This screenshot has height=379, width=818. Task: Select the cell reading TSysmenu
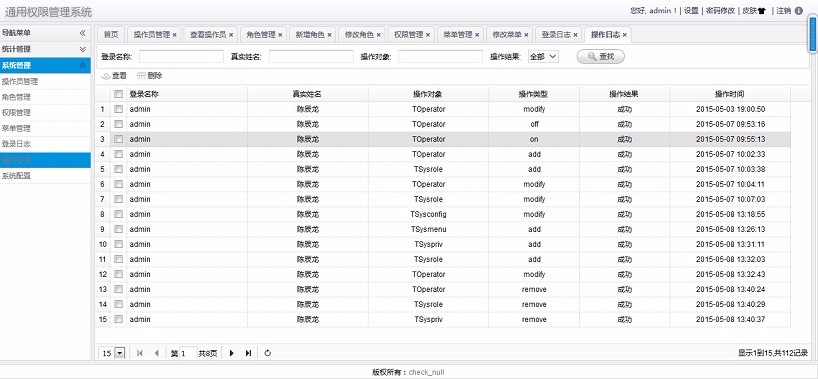(x=428, y=229)
